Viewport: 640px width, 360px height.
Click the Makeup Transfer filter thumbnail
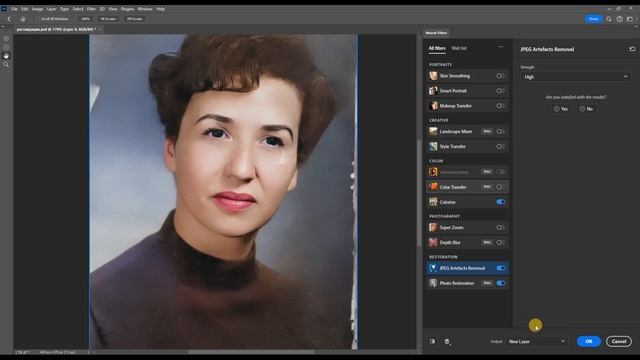(x=433, y=106)
